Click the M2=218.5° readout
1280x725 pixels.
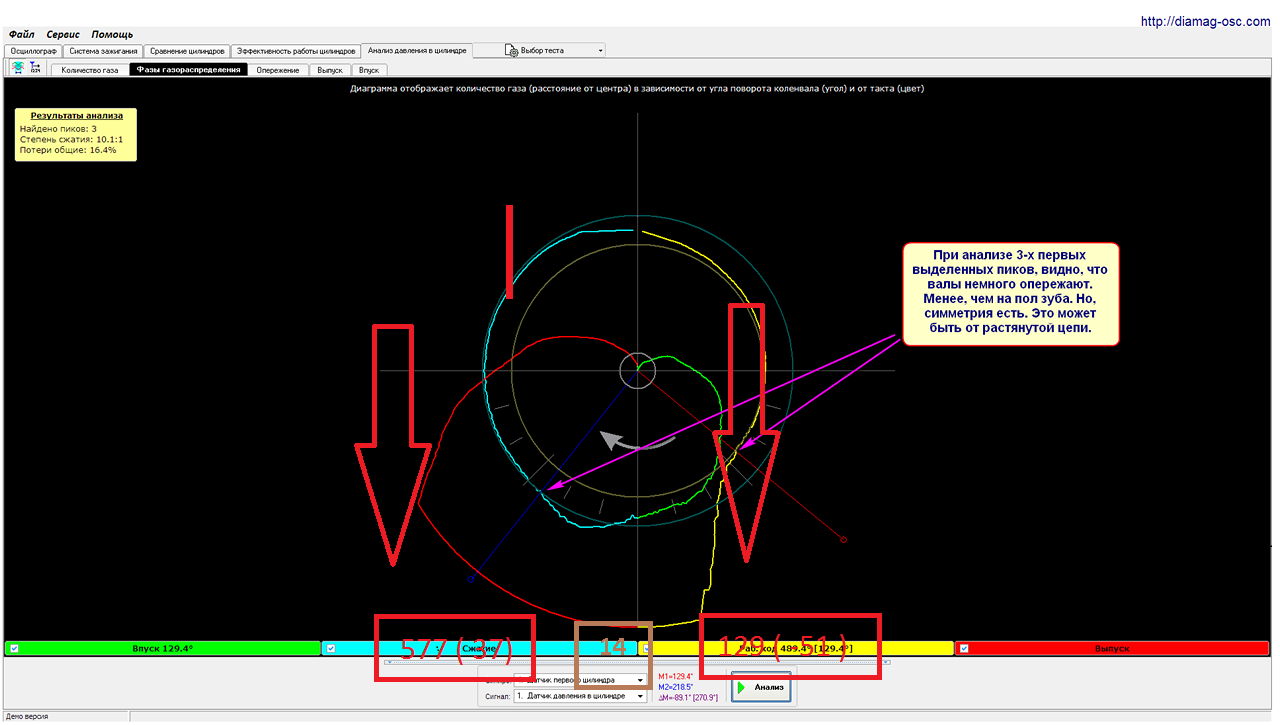click(x=676, y=687)
